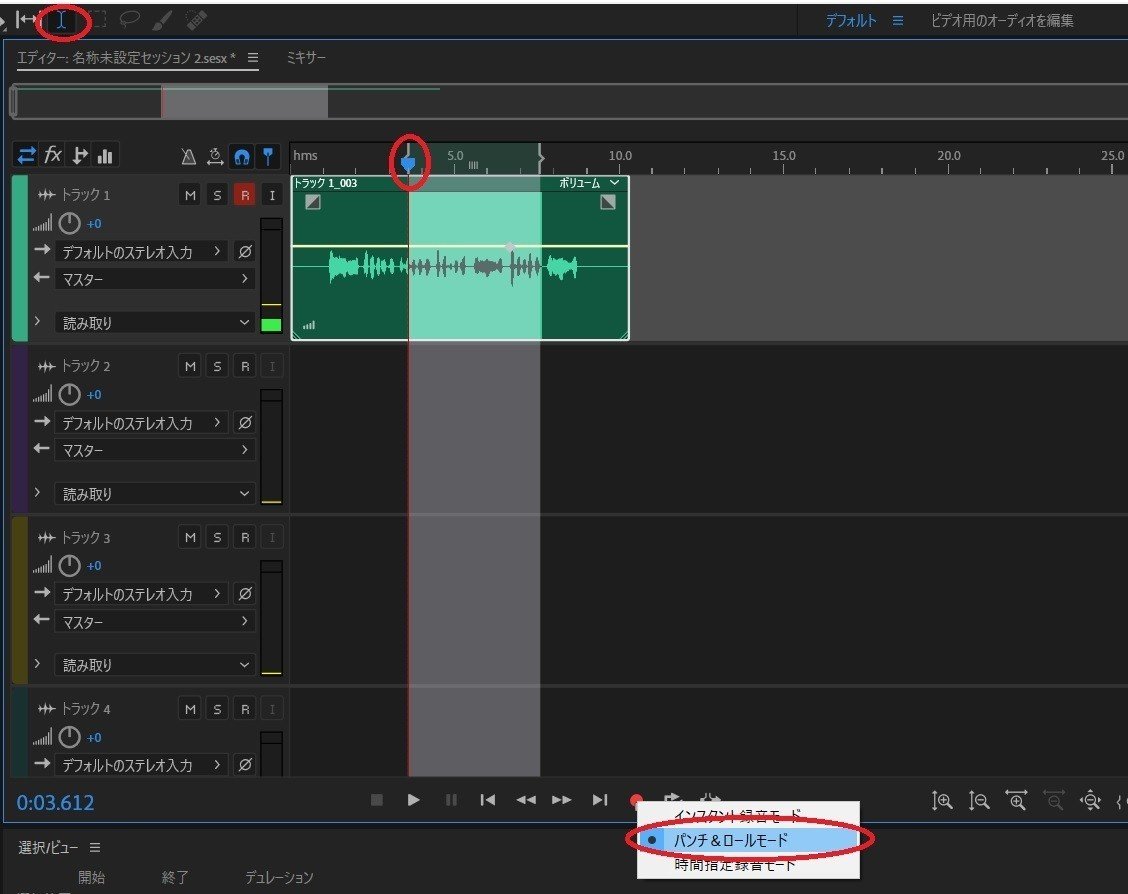Click the blue marker pin icon
Image resolution: width=1128 pixels, height=894 pixels.
pos(268,156)
